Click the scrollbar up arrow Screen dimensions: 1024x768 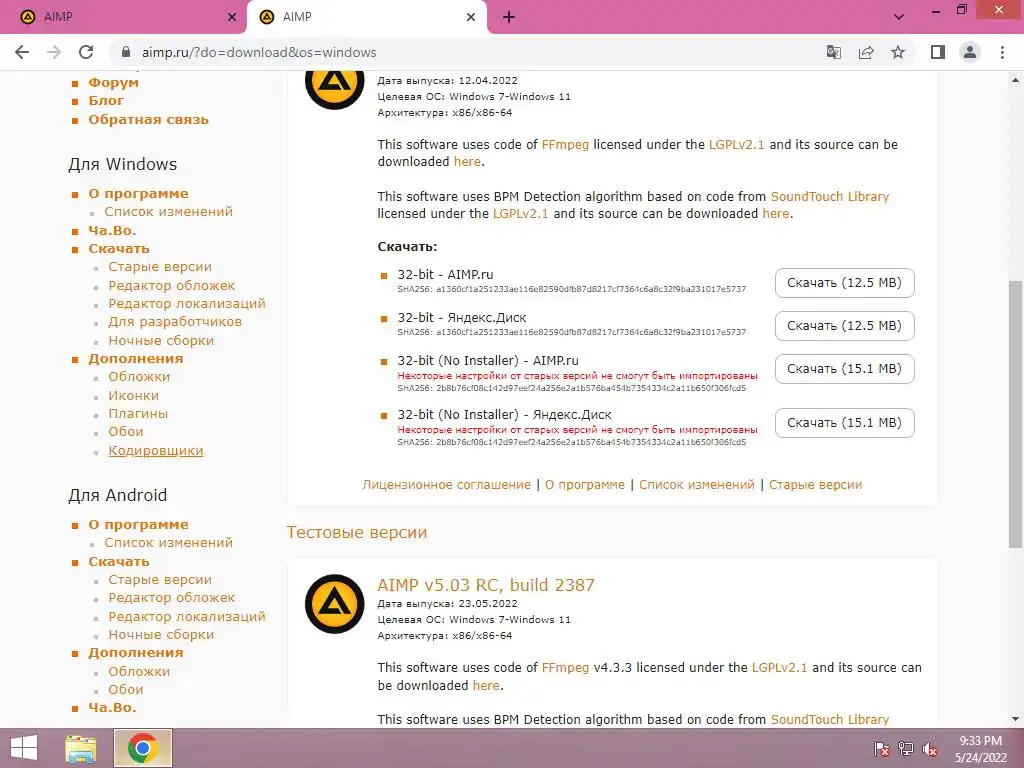tap(1015, 81)
